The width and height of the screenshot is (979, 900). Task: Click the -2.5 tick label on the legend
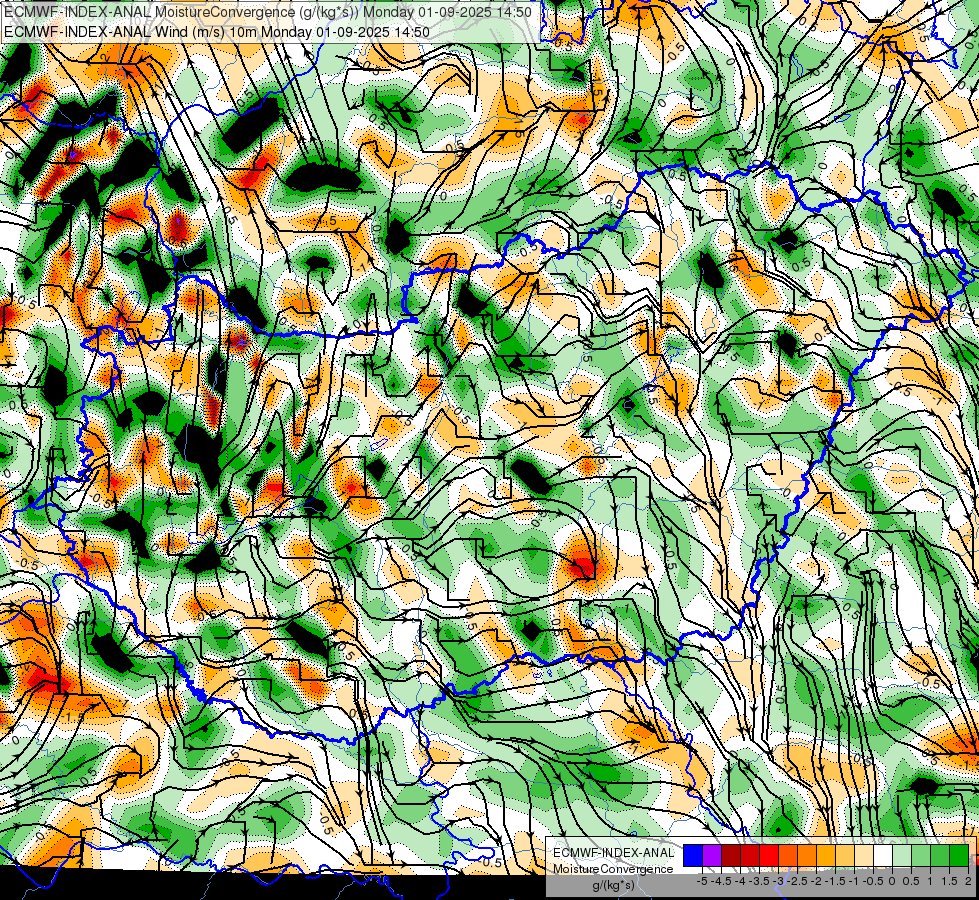pos(797,881)
